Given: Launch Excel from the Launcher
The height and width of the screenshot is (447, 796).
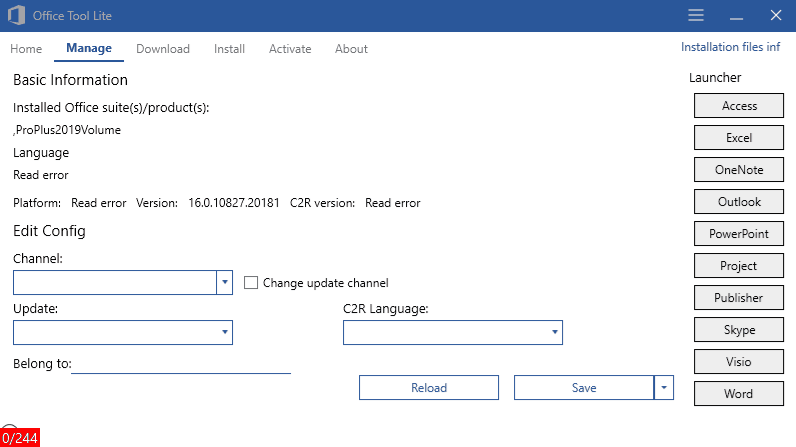Looking at the screenshot, I should tap(739, 137).
